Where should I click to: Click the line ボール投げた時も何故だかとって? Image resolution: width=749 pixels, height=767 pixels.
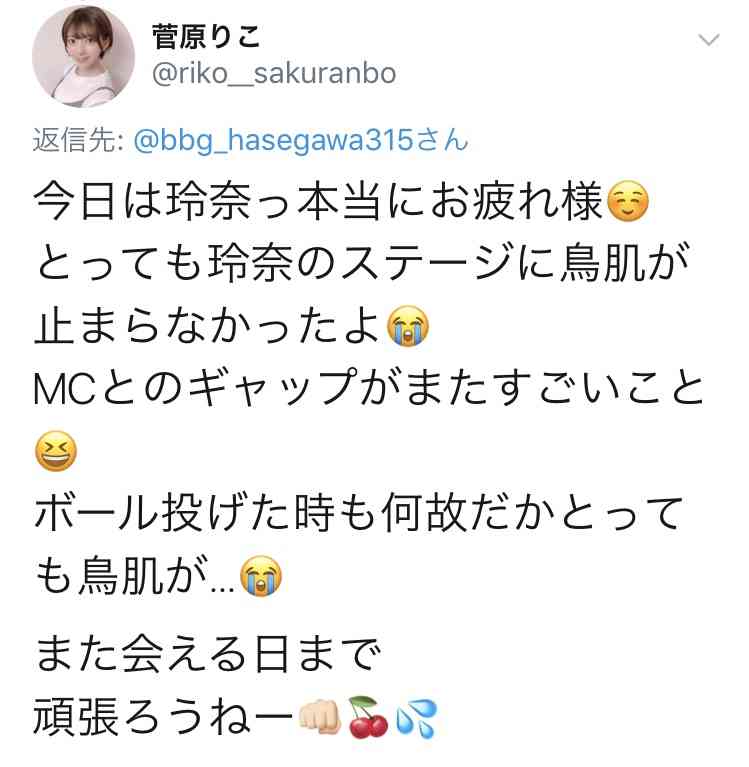358,514
